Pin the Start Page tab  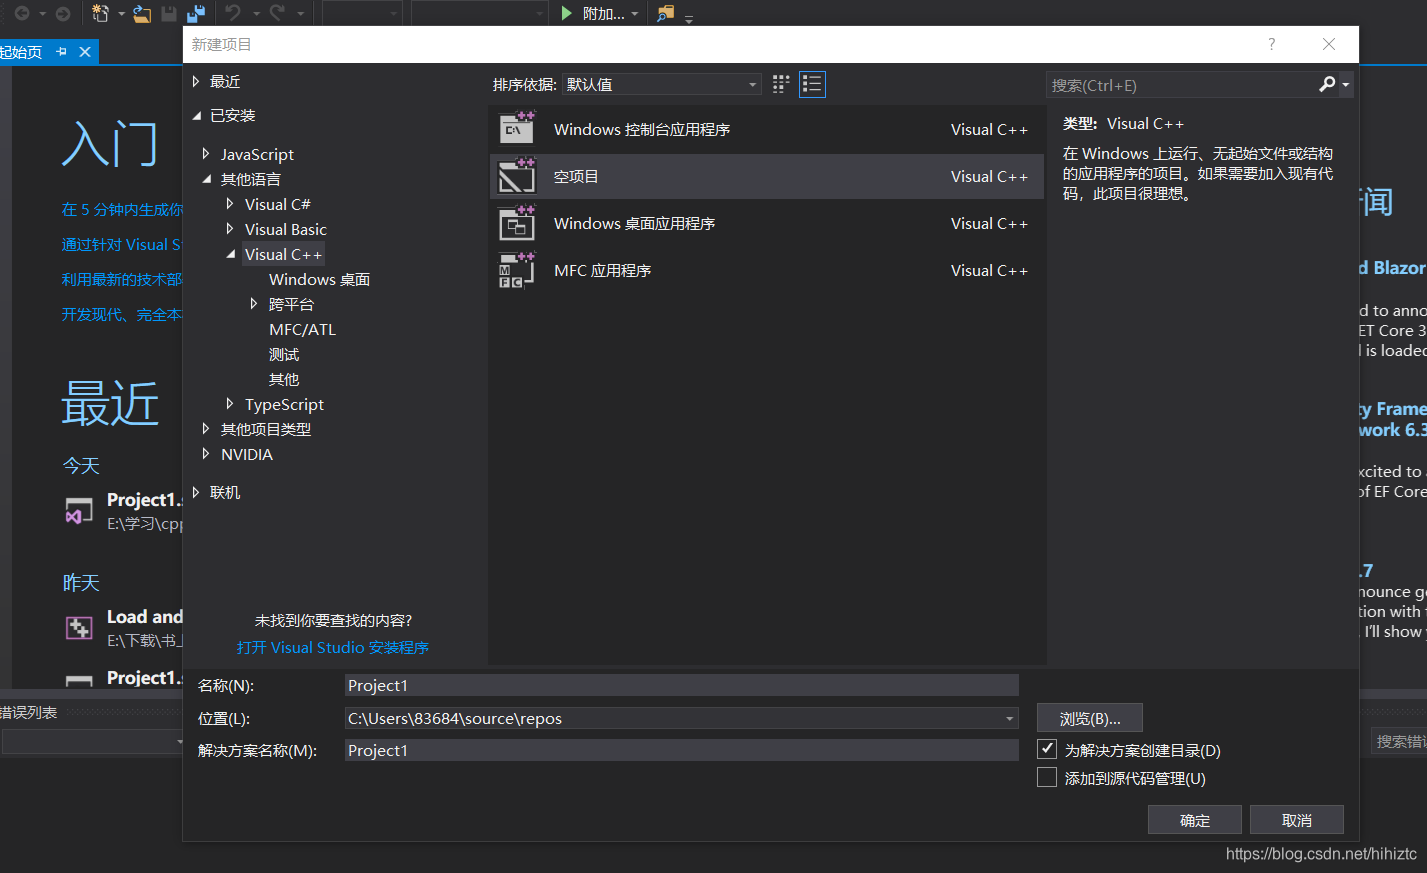(x=62, y=52)
